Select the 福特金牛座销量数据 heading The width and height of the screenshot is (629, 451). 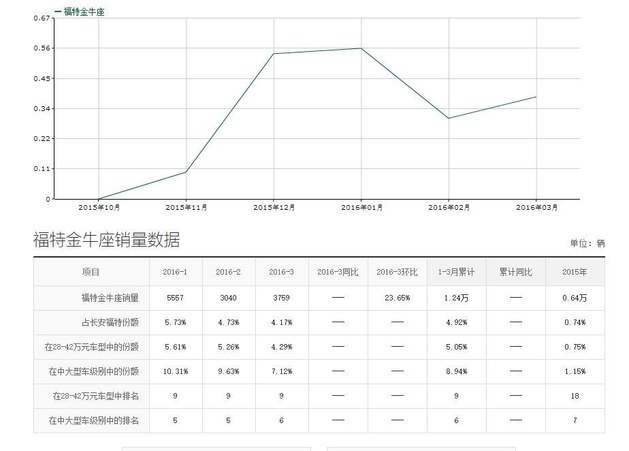pos(106,240)
